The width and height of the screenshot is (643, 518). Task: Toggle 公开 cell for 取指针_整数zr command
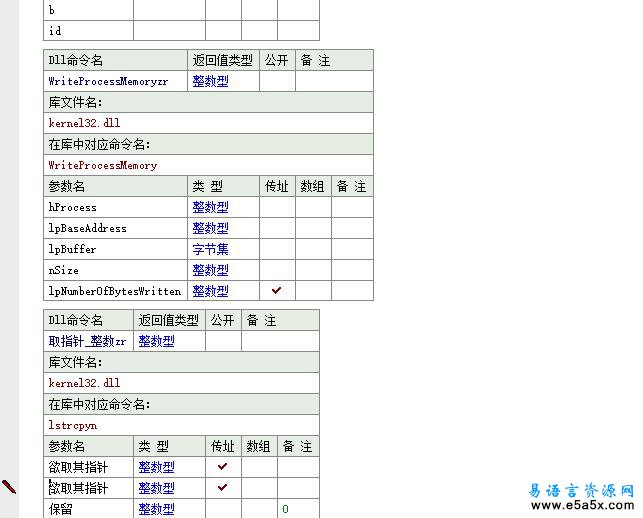[223, 341]
